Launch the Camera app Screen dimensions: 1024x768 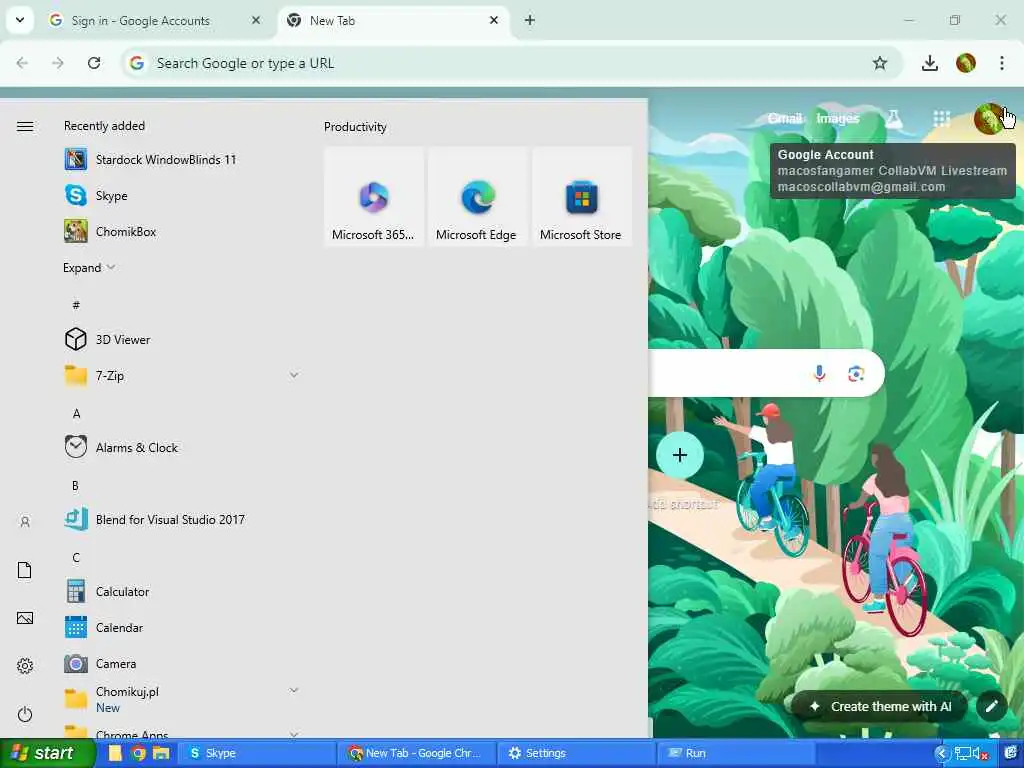tap(101, 664)
